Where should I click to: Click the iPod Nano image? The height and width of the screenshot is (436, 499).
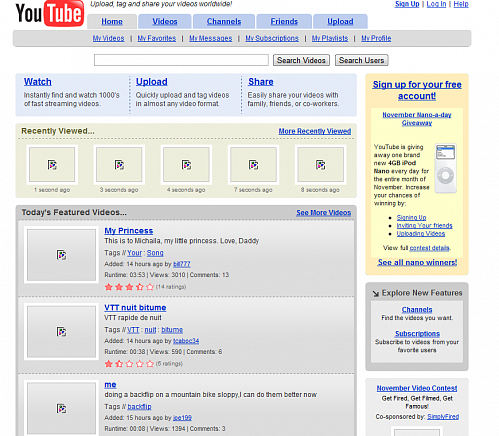pos(446,168)
